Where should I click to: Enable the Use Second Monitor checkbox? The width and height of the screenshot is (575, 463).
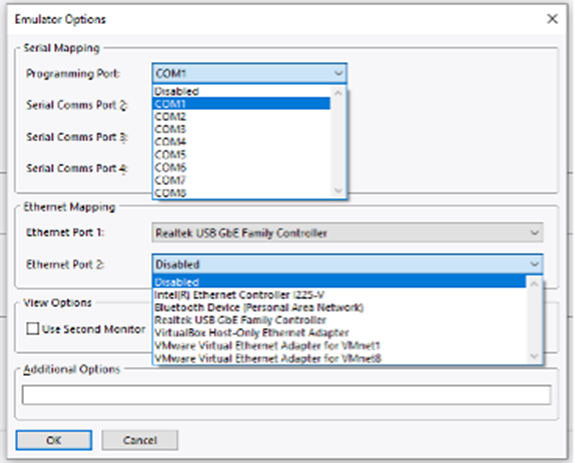[x=33, y=328]
